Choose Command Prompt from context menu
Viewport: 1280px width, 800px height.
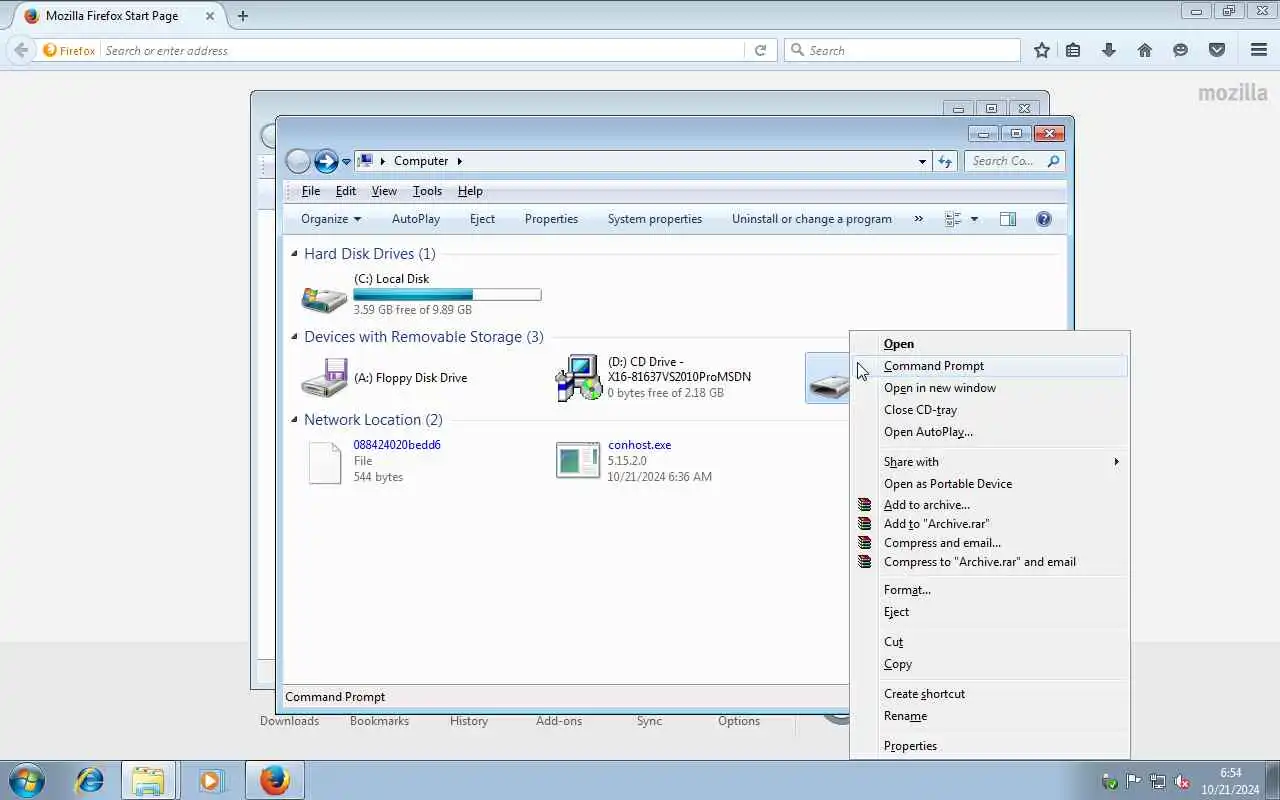990,366
